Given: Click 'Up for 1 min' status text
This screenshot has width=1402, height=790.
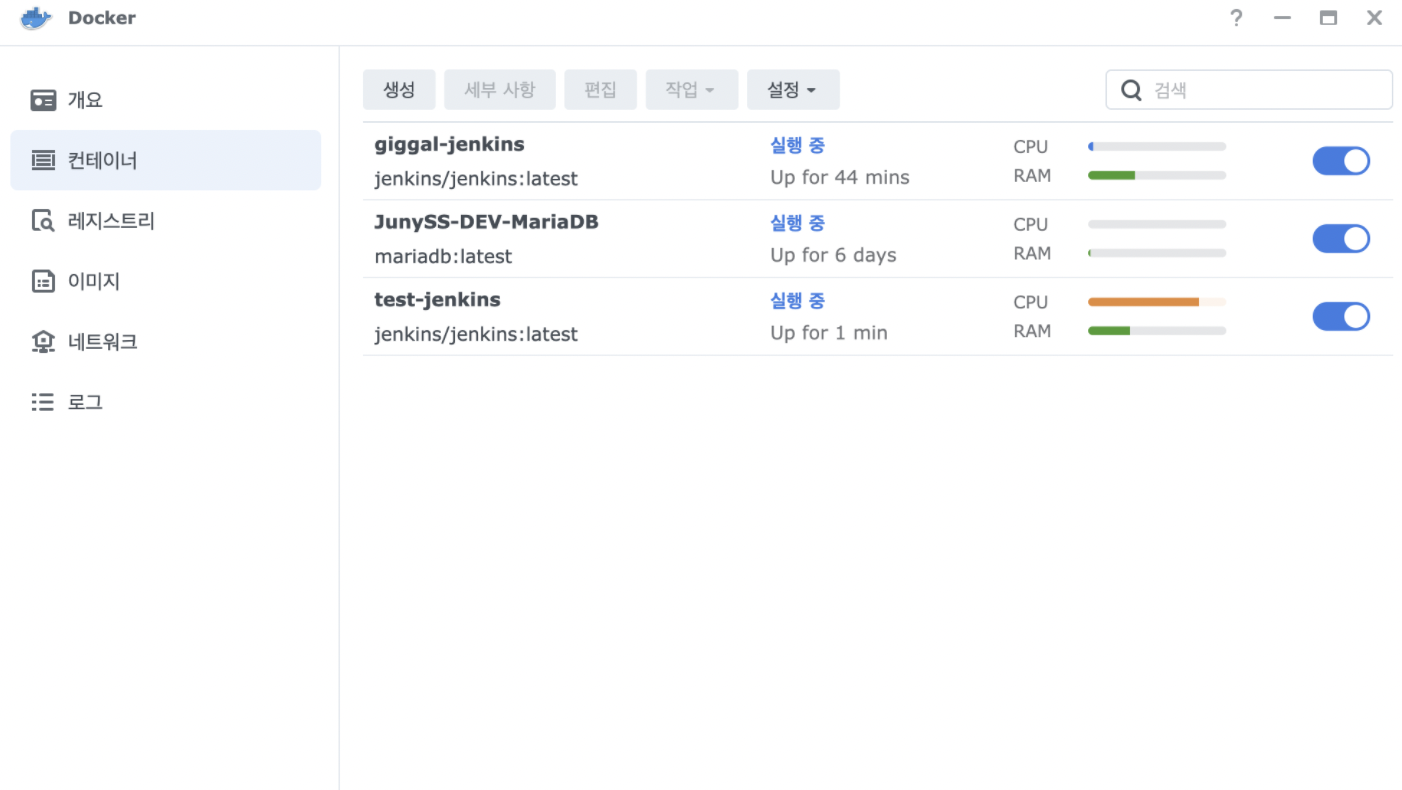Looking at the screenshot, I should coord(829,333).
